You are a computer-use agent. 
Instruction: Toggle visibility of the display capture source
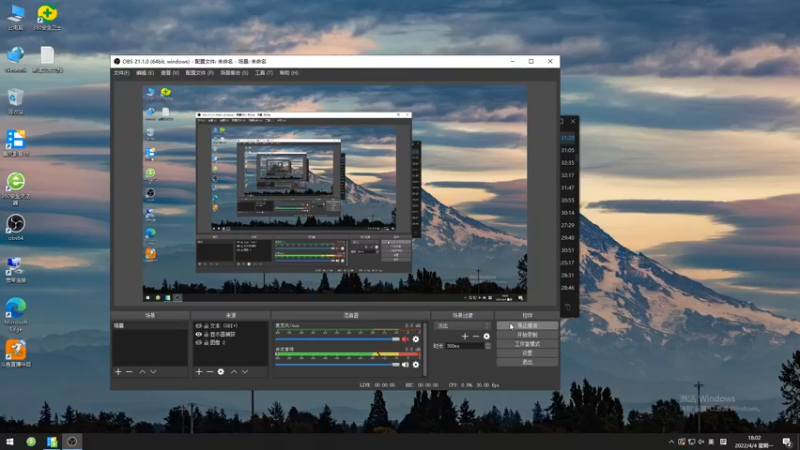tap(198, 334)
